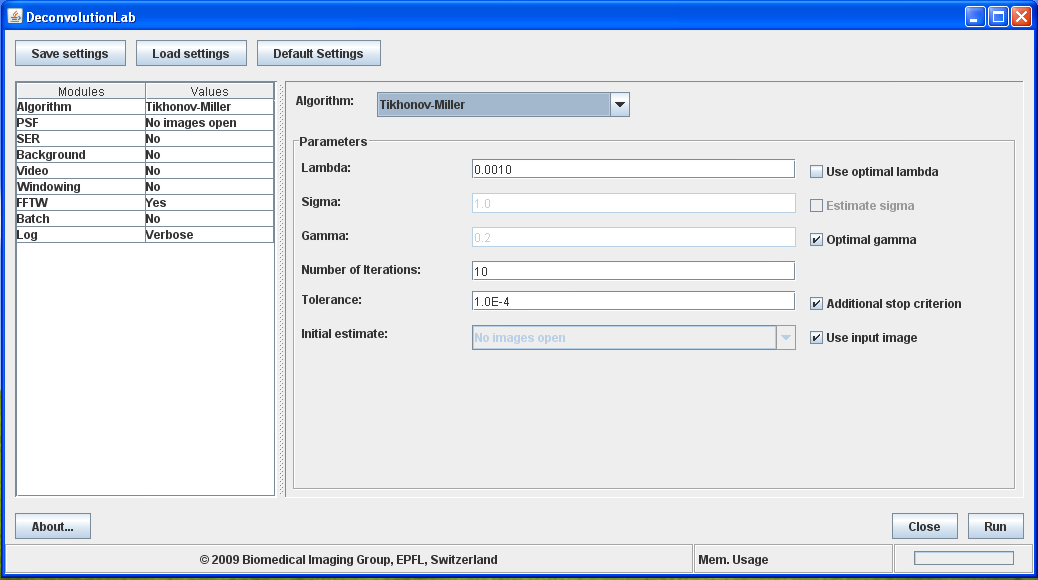Enable Use optimal lambda checkbox

pyautogui.click(x=817, y=172)
